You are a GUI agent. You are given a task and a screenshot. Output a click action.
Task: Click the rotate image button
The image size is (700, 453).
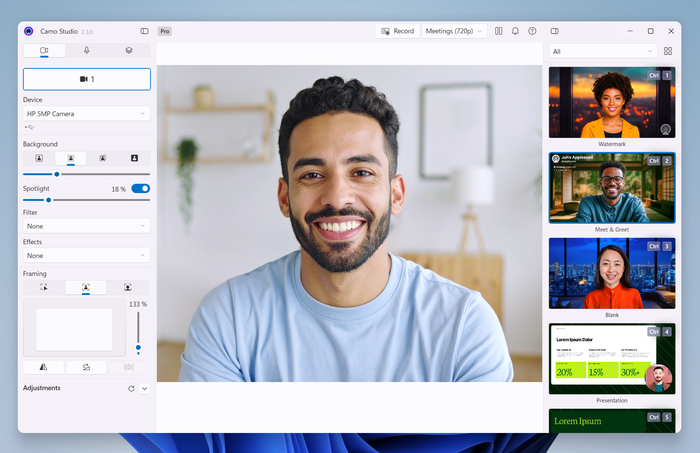86,367
